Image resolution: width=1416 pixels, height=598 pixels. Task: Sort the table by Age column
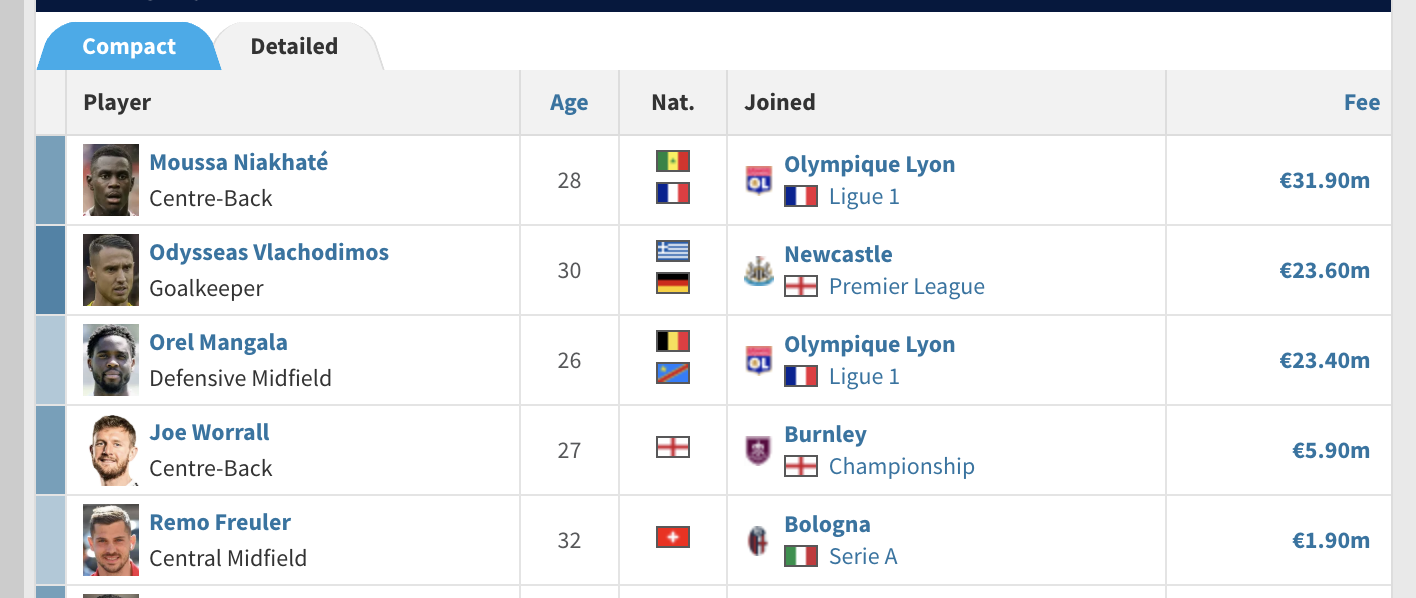tap(569, 102)
